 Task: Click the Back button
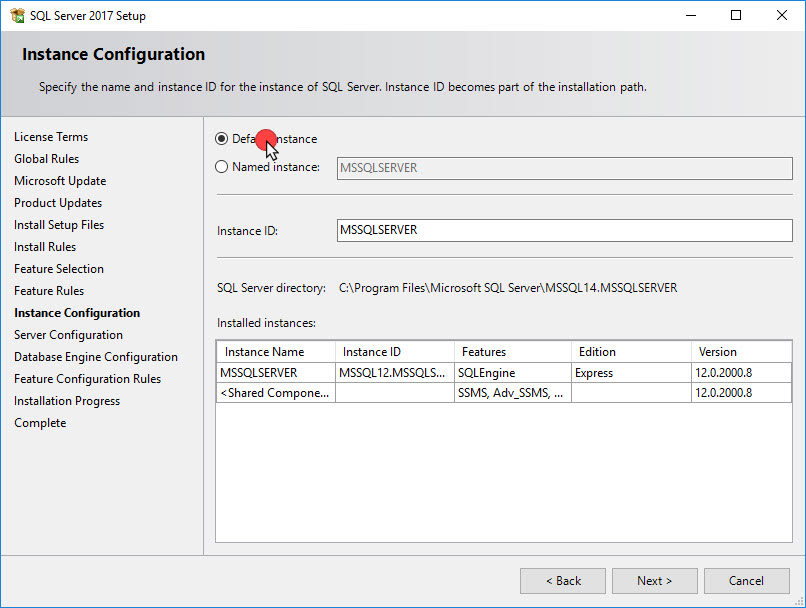563,581
